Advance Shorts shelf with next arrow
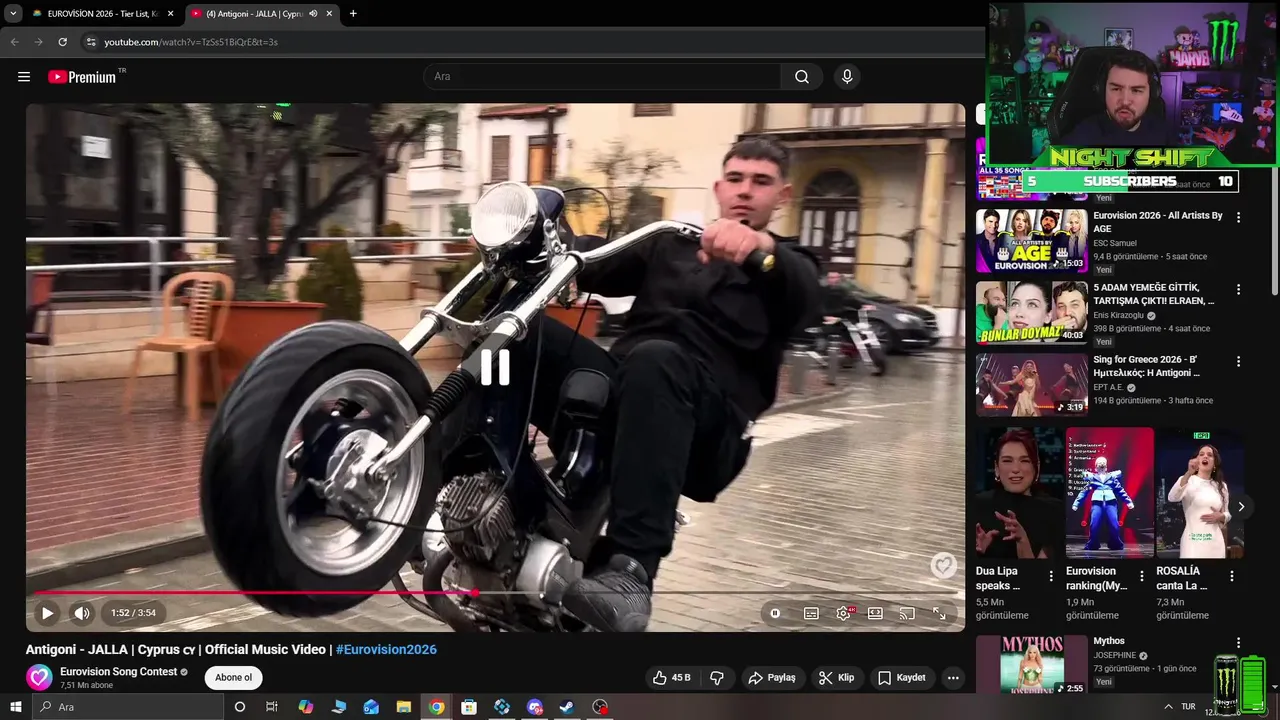This screenshot has width=1280, height=720. 1241,507
